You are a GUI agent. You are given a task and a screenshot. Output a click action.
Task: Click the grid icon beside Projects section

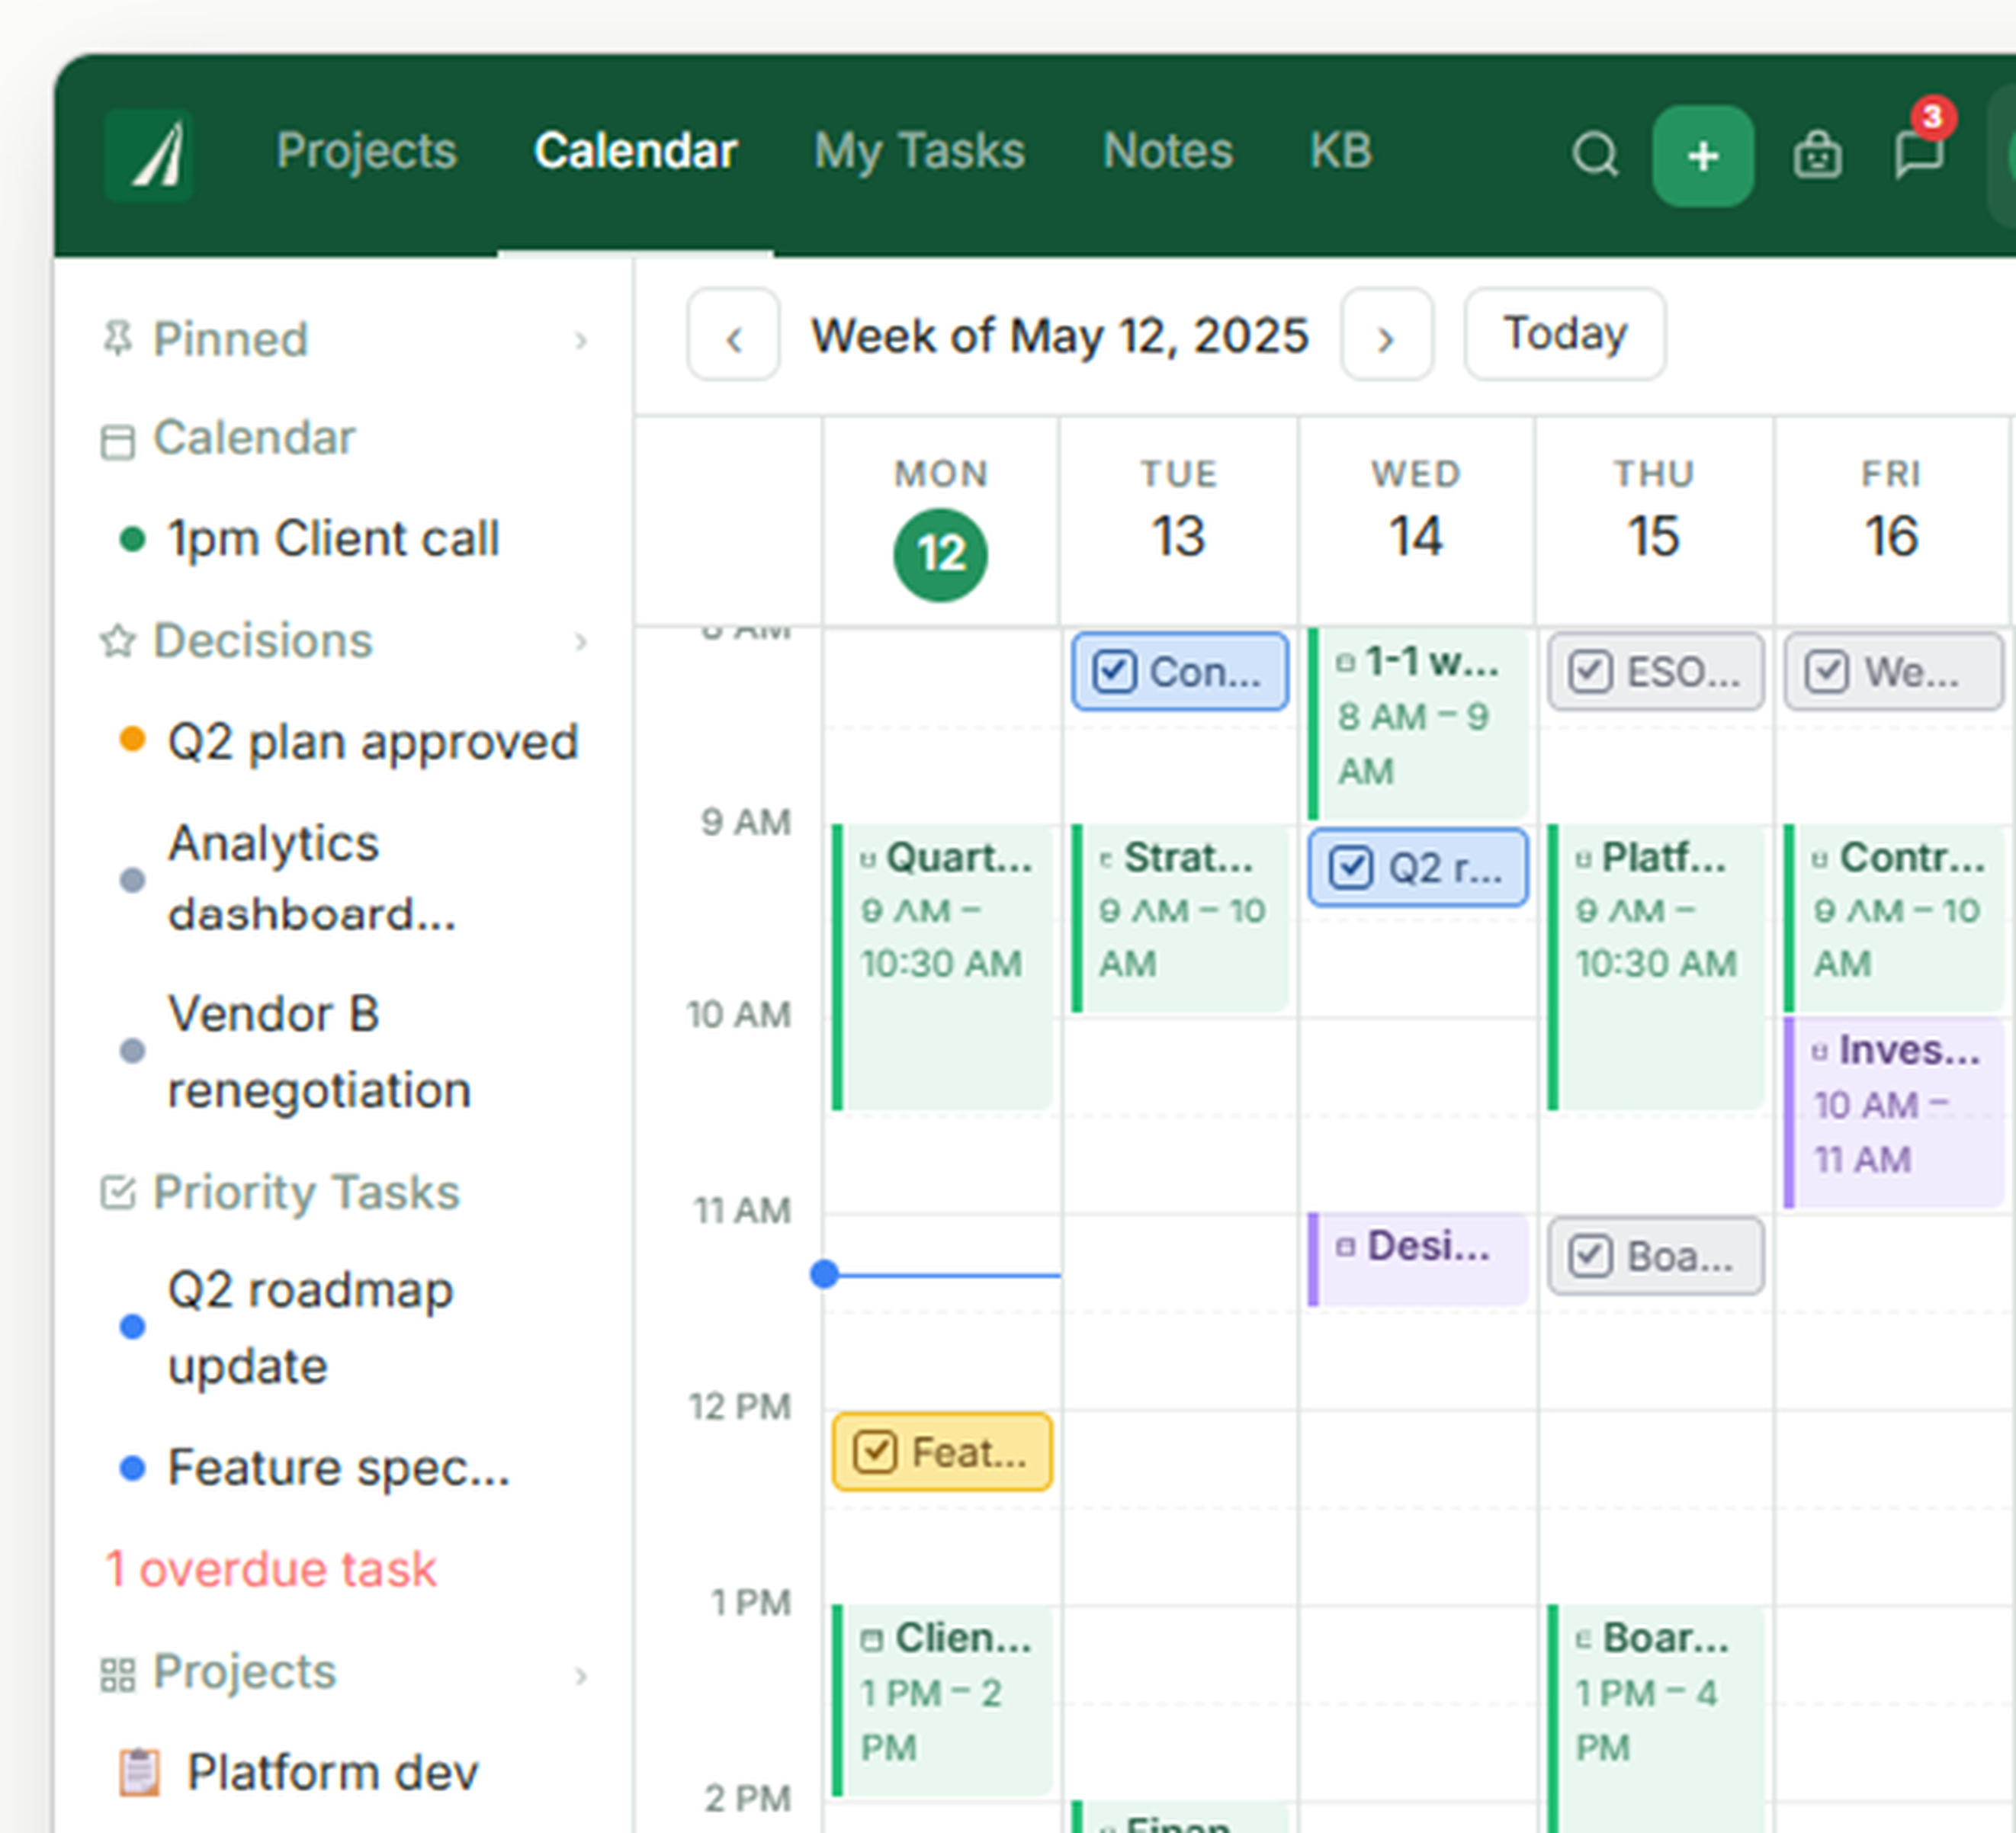point(118,1675)
